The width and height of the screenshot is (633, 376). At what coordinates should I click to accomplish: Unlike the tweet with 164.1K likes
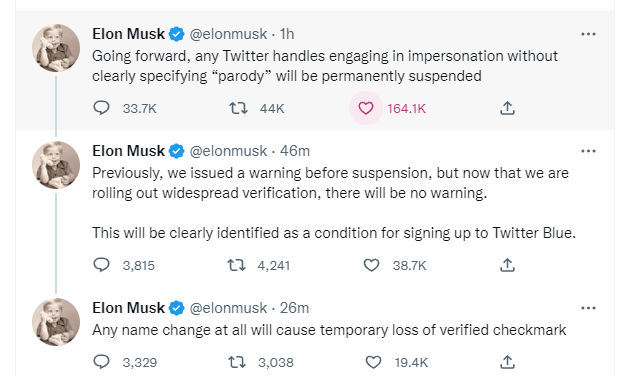366,108
